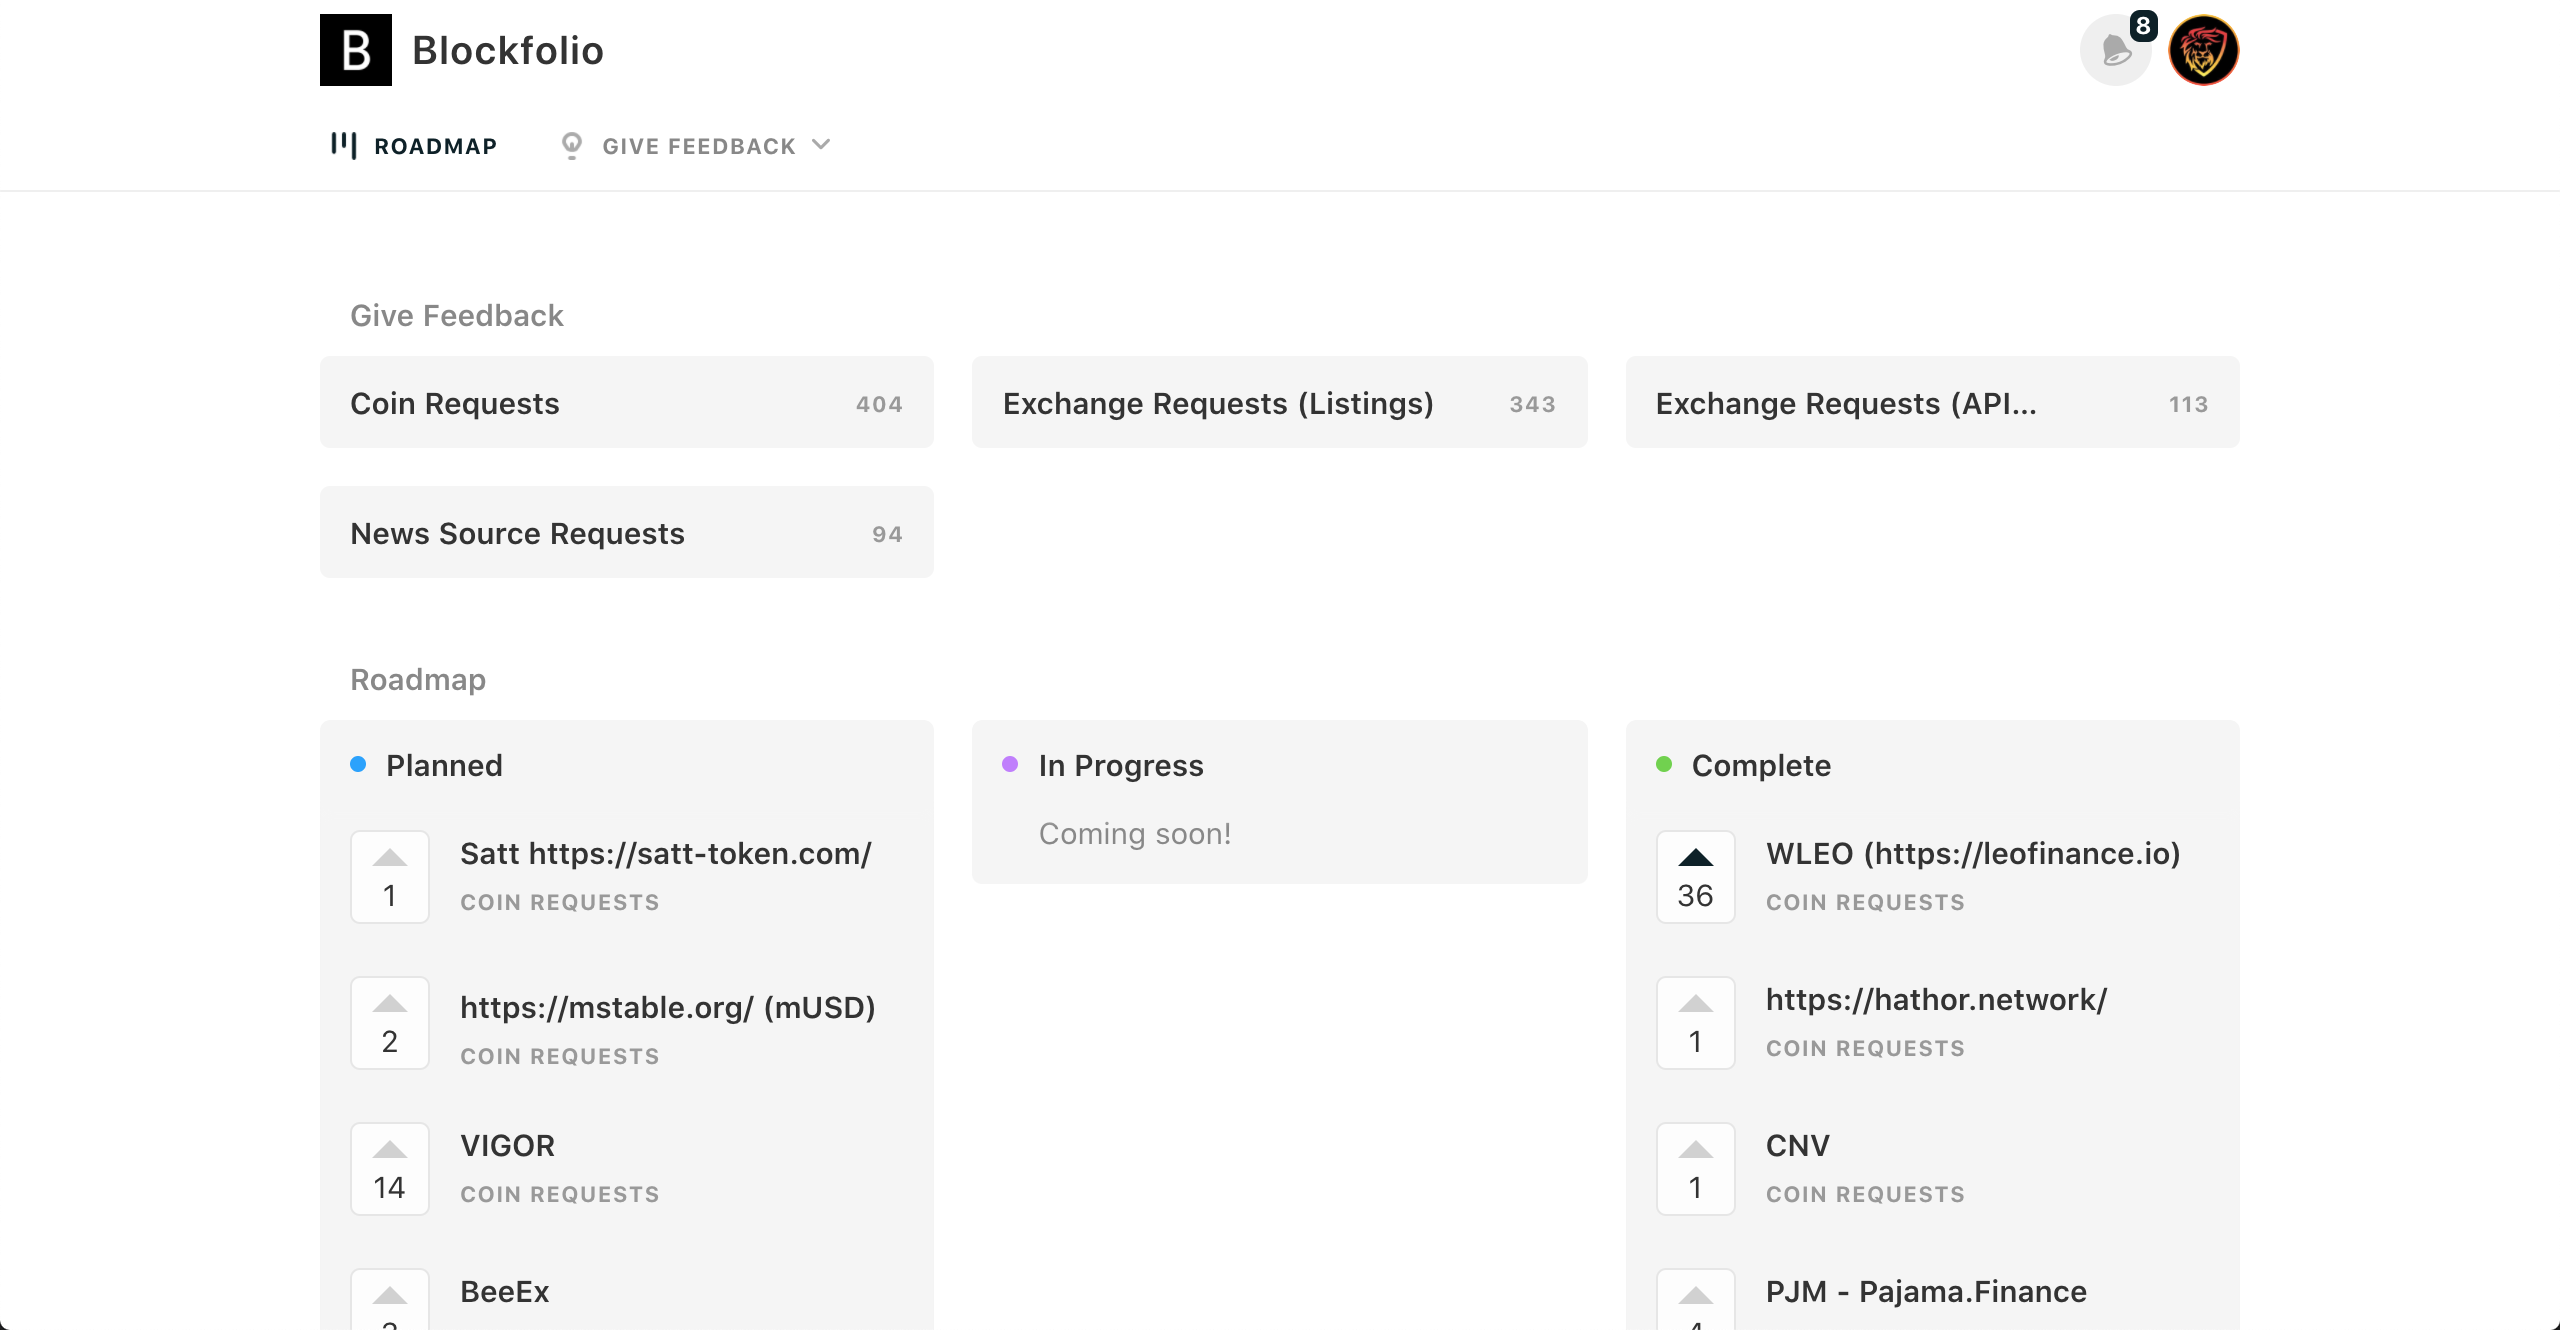Screen dimensions: 2560x1330
Task: Open the PJM - Pajama.Finance post
Action: tap(1927, 1292)
